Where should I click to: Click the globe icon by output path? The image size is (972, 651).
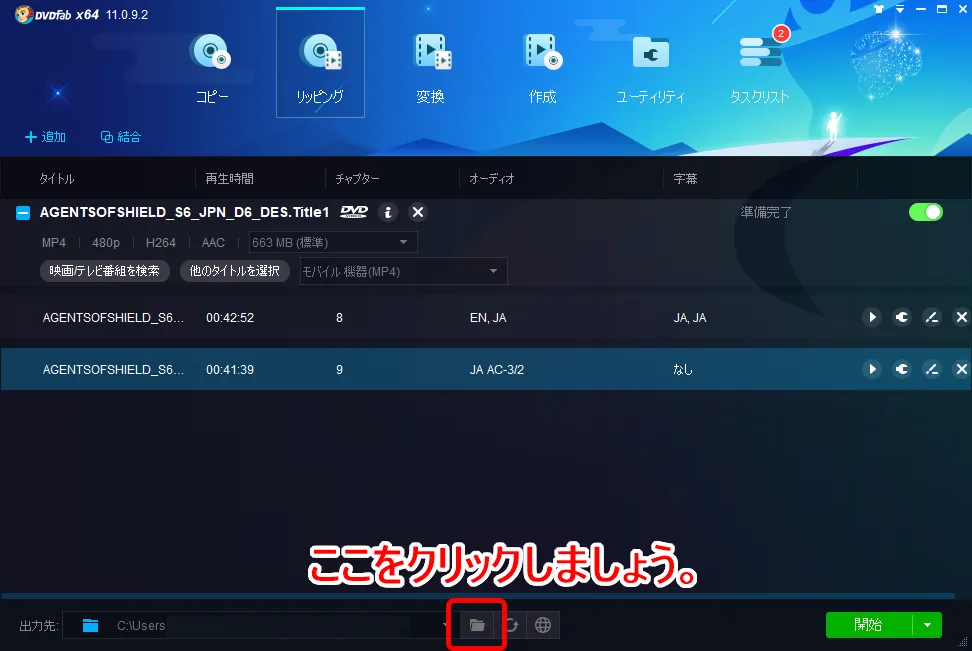point(543,625)
